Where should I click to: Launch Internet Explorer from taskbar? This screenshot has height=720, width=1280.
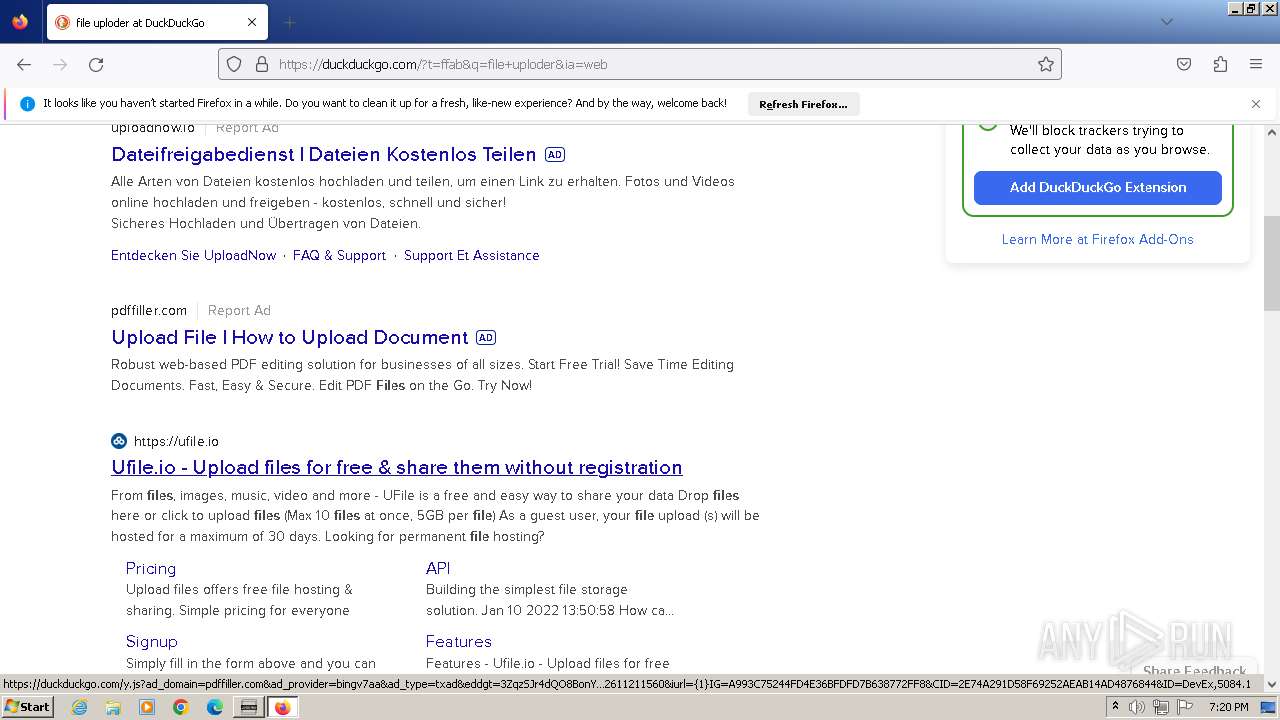point(80,707)
